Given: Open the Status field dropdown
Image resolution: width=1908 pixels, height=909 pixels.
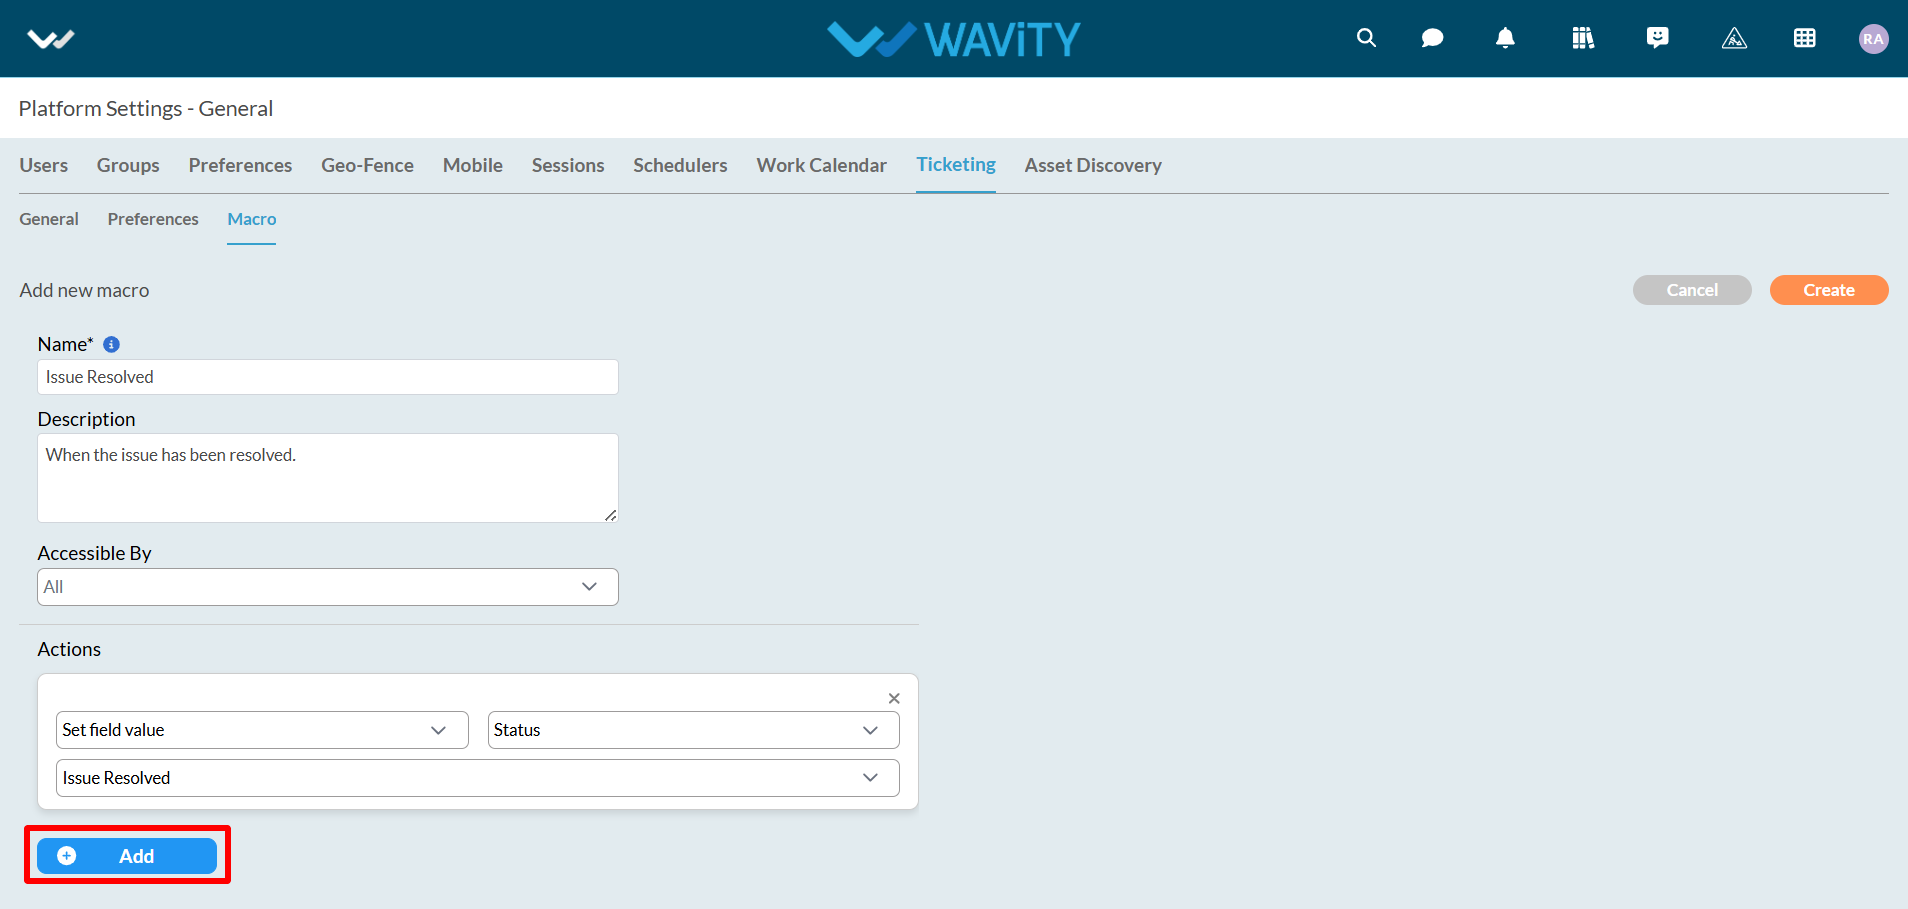Looking at the screenshot, I should tap(694, 730).
